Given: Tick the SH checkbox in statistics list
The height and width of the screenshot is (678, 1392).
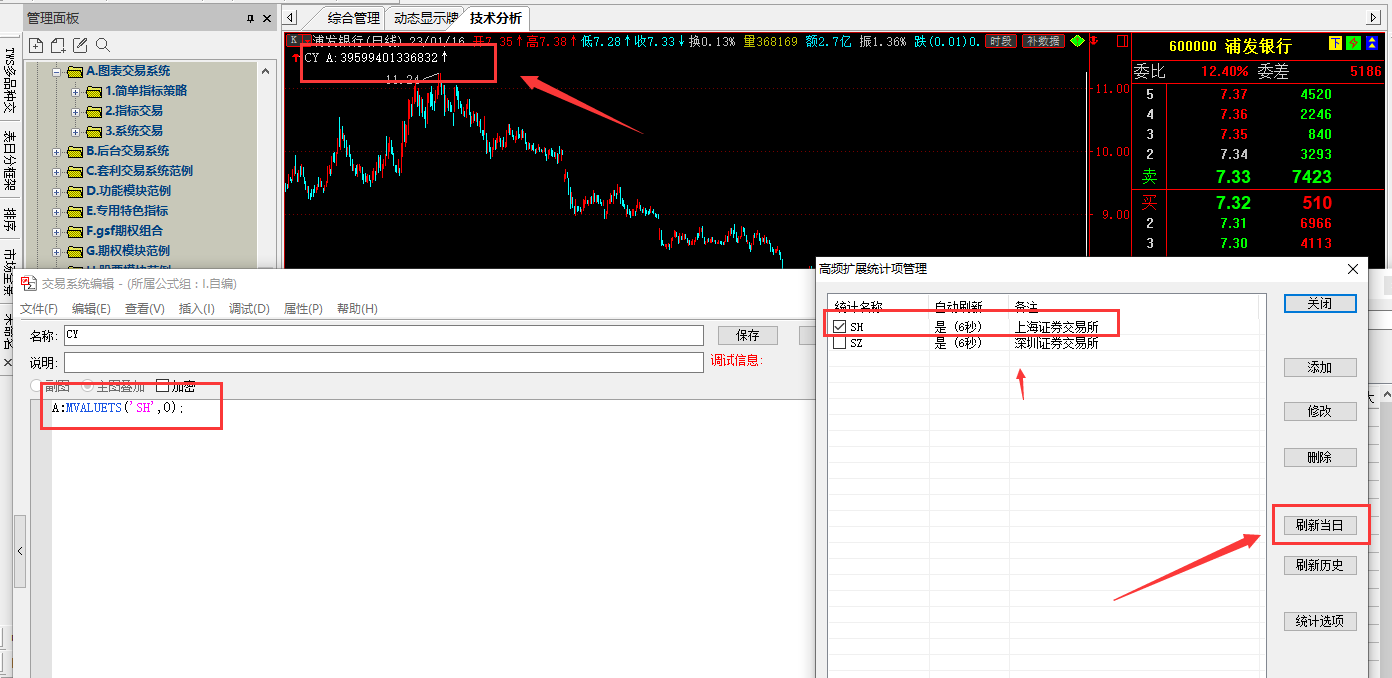Looking at the screenshot, I should [840, 326].
